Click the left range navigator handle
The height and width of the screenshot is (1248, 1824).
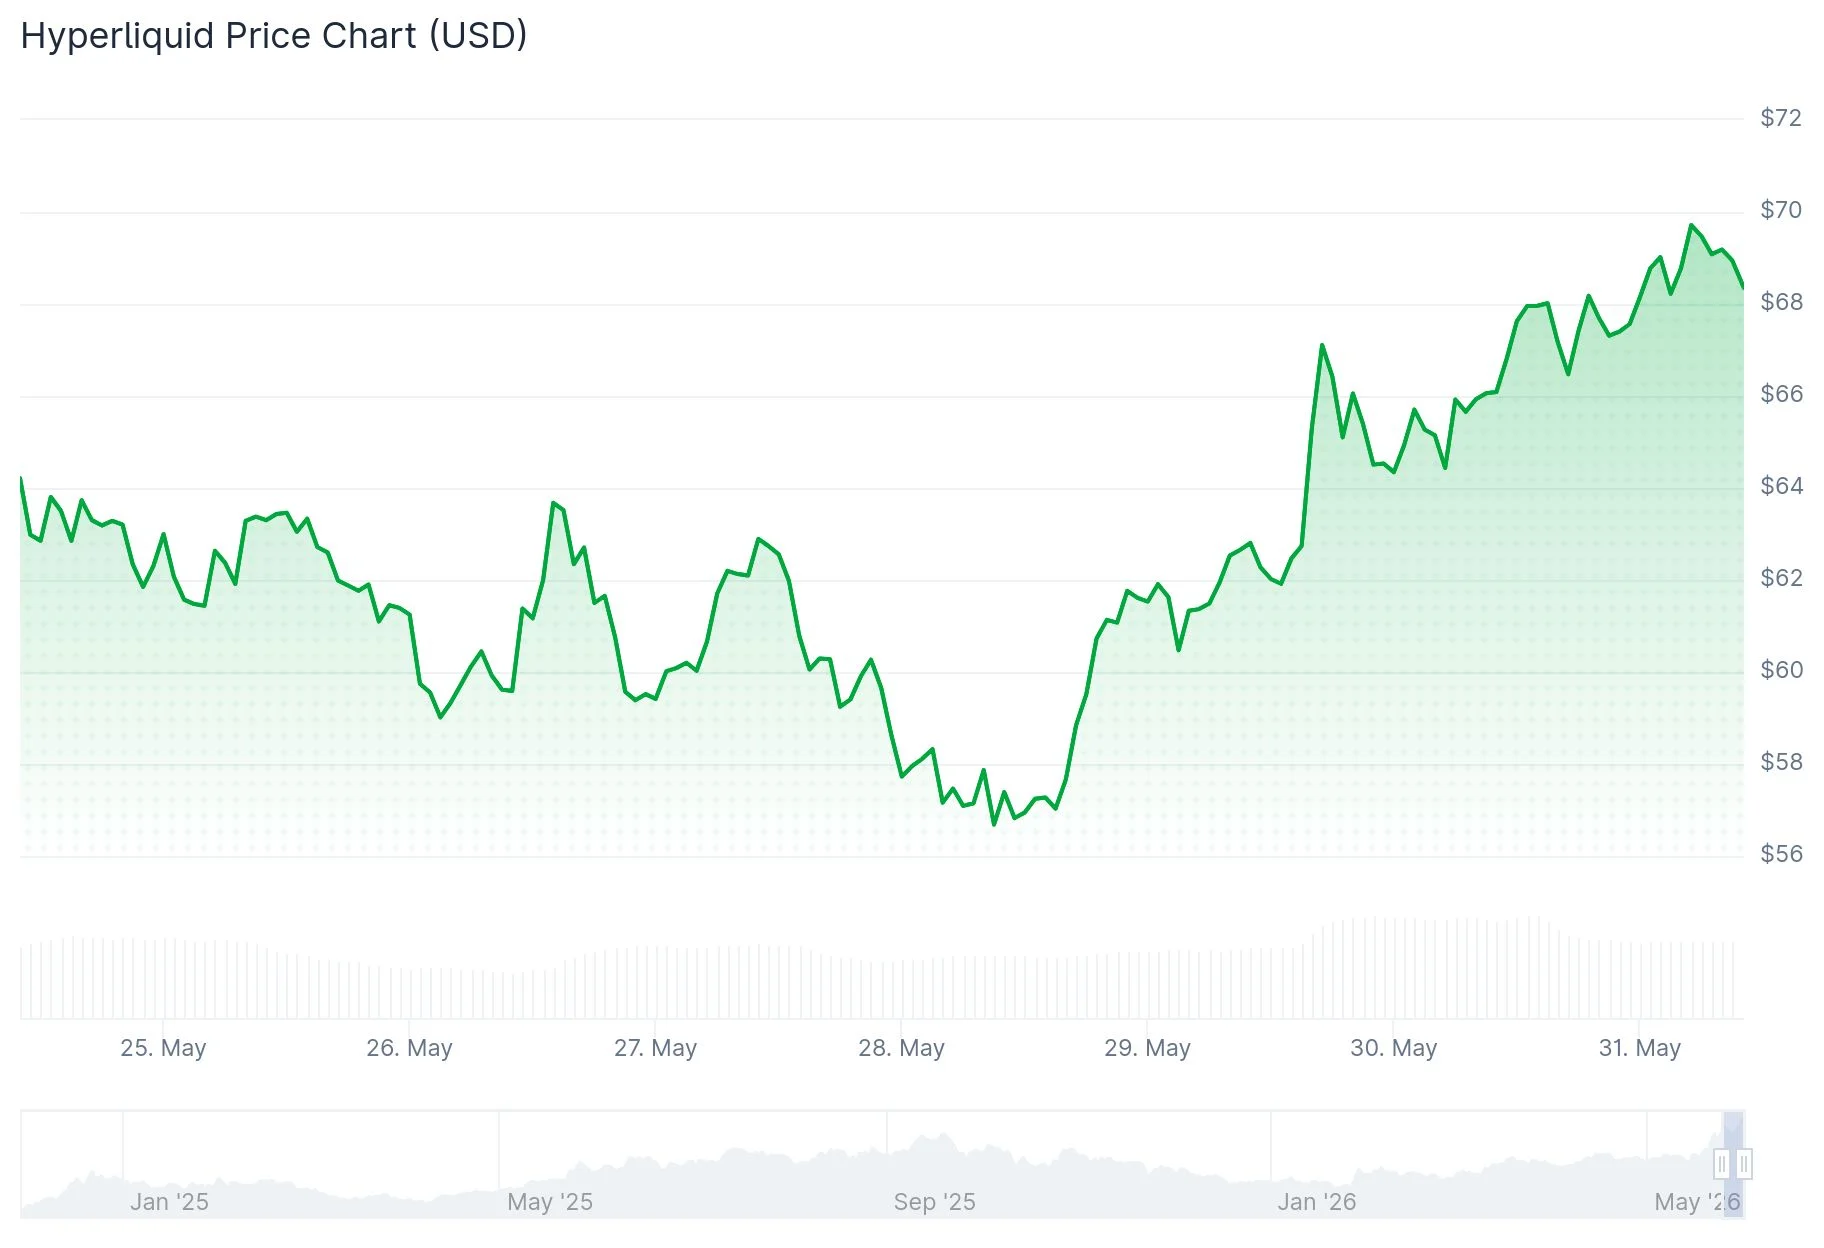(1722, 1164)
